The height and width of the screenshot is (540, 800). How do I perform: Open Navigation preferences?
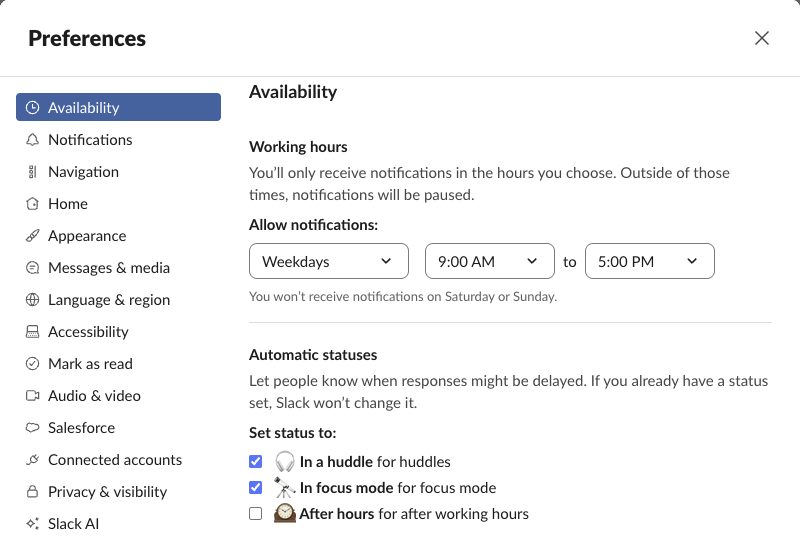(118, 171)
